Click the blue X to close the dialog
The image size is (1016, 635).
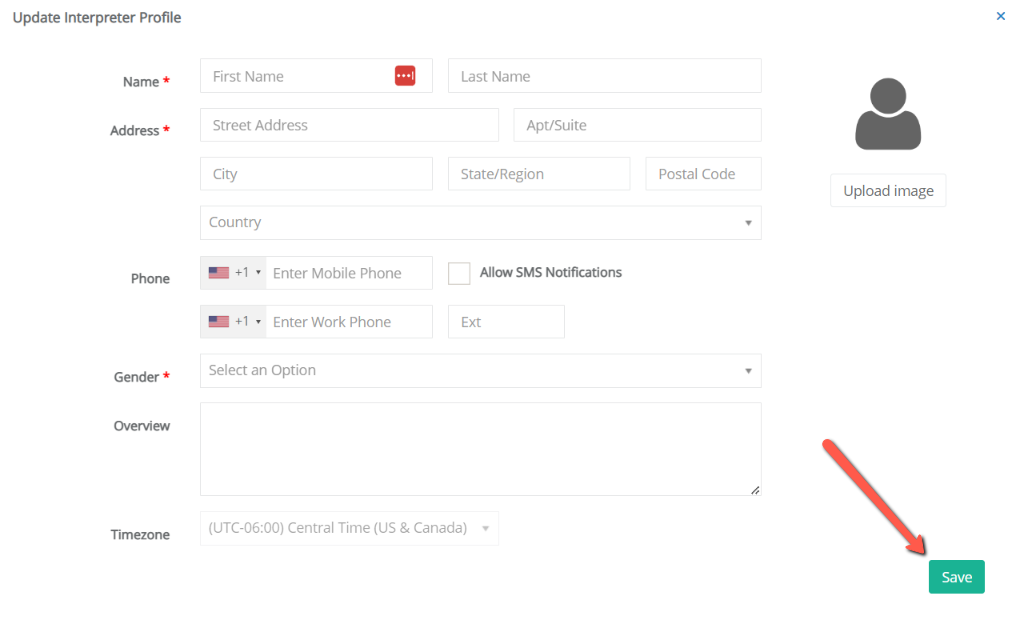1000,16
